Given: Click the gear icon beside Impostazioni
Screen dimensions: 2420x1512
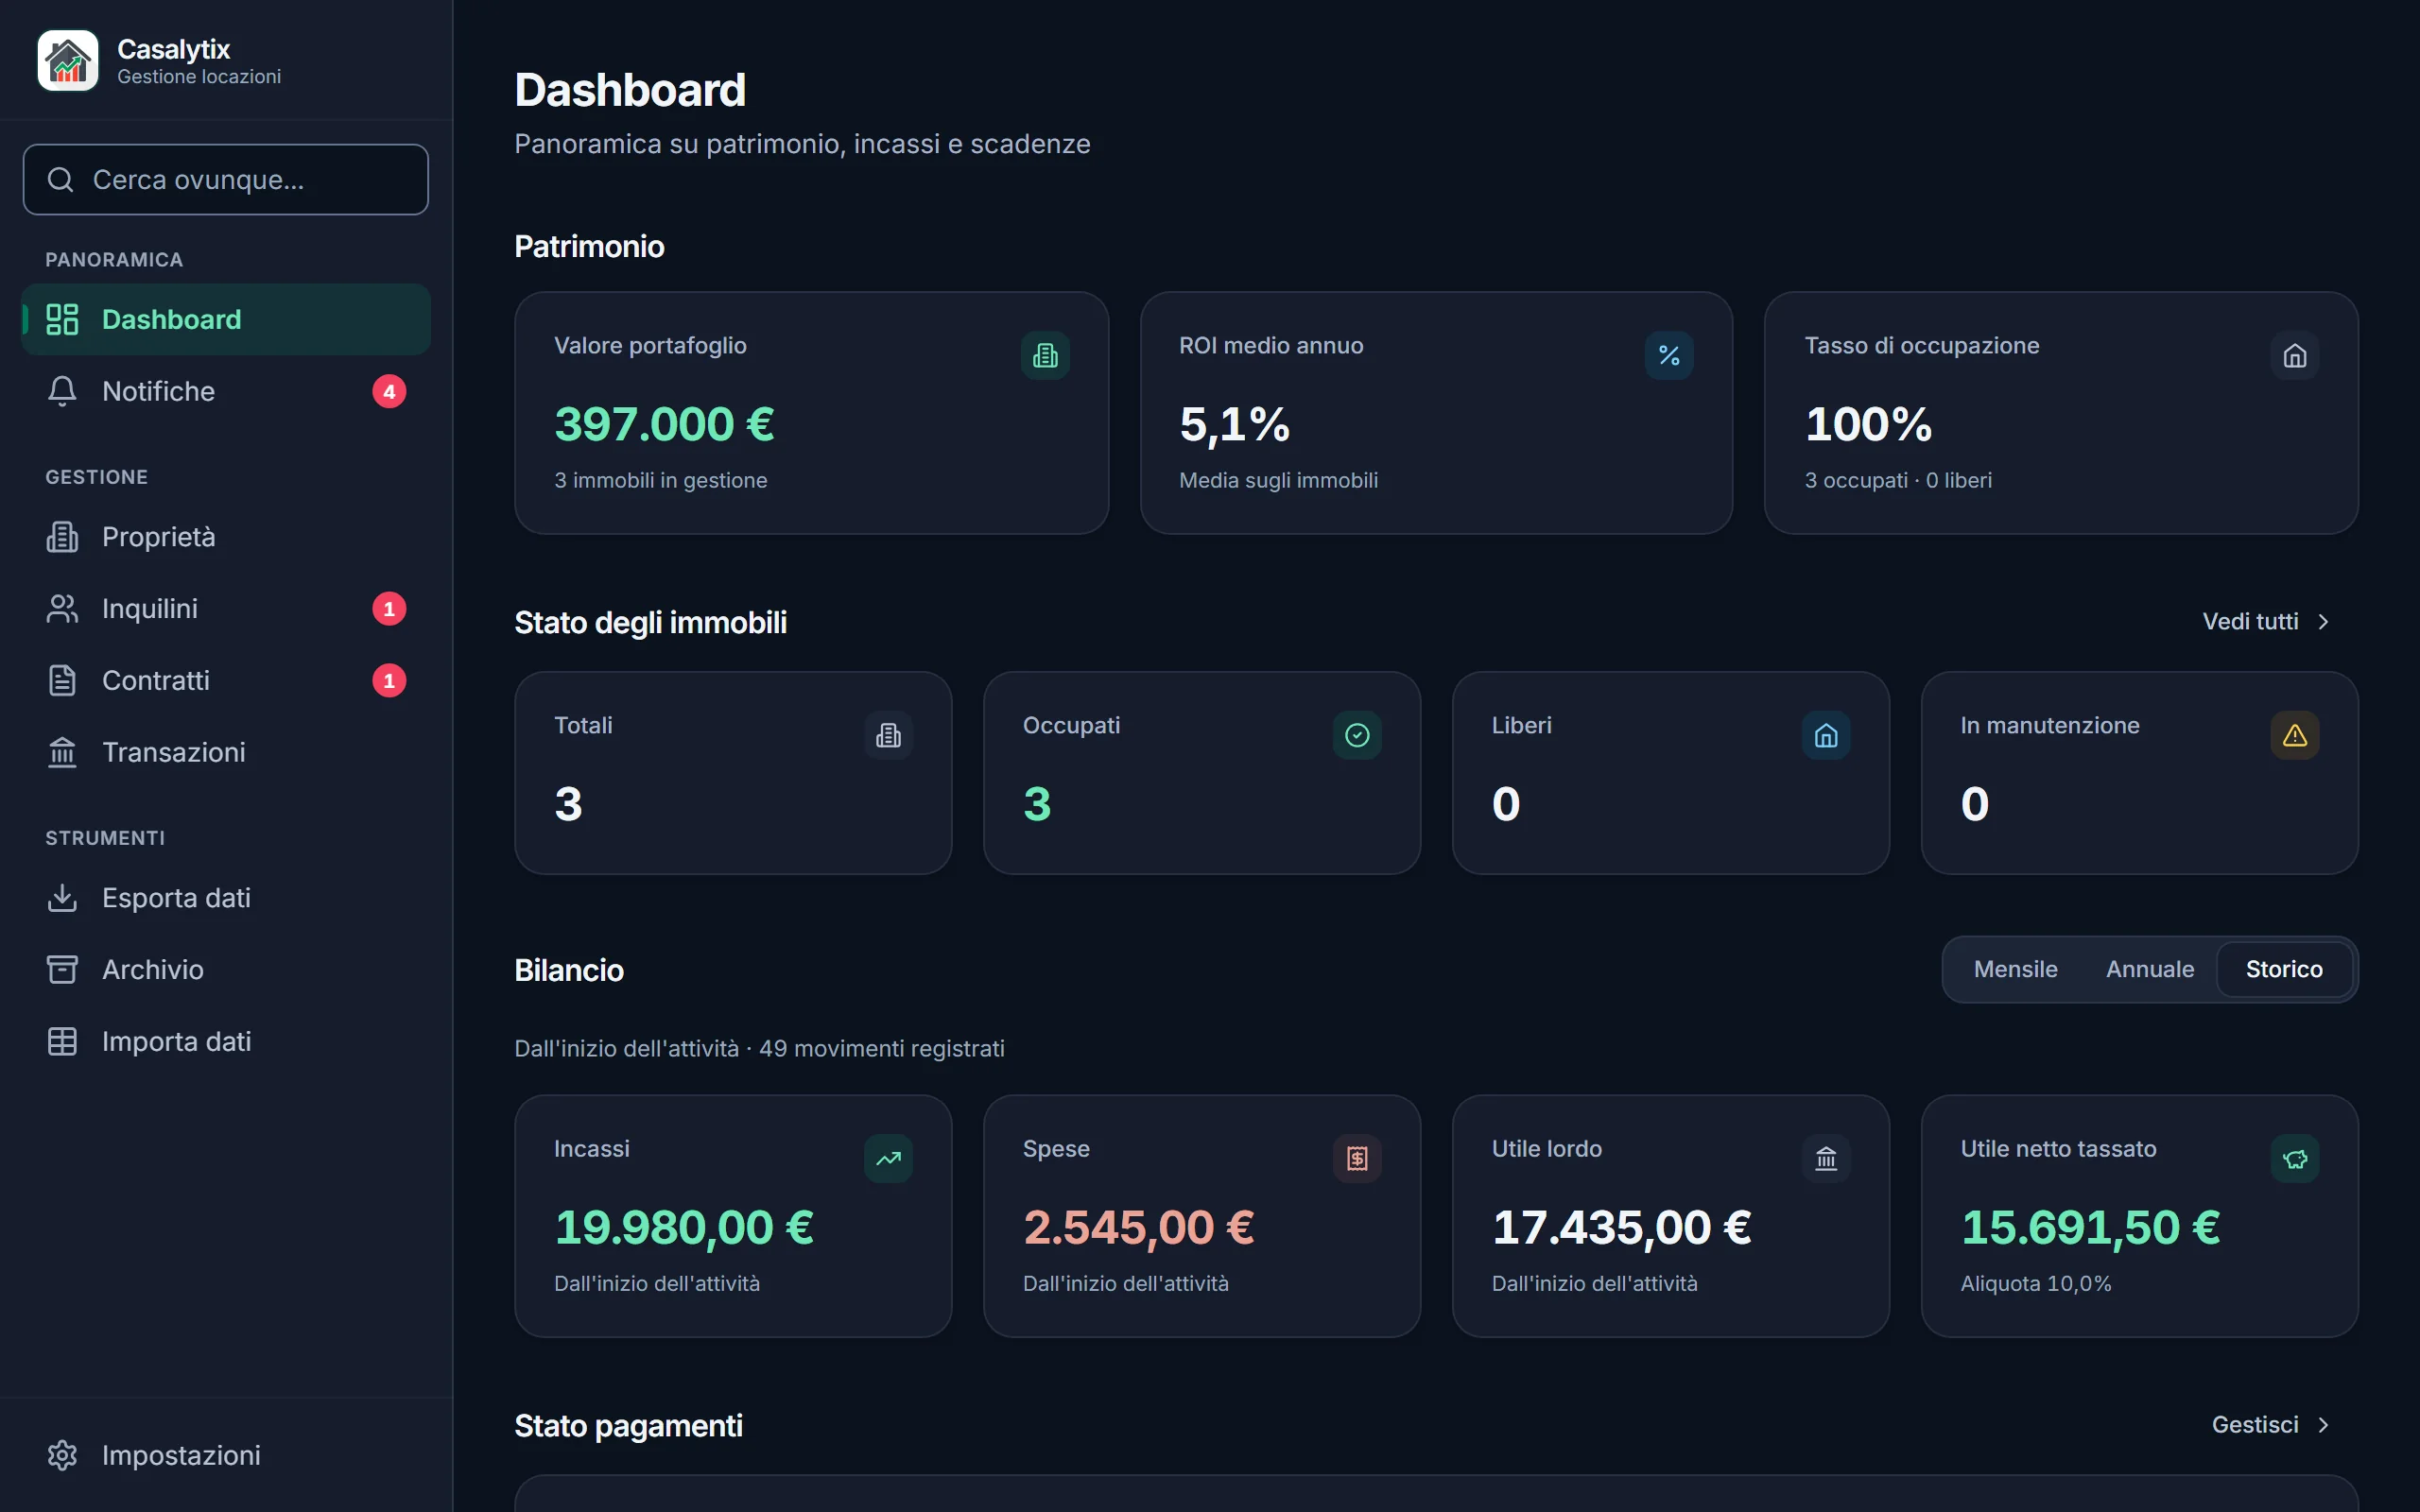Looking at the screenshot, I should pyautogui.click(x=62, y=1455).
